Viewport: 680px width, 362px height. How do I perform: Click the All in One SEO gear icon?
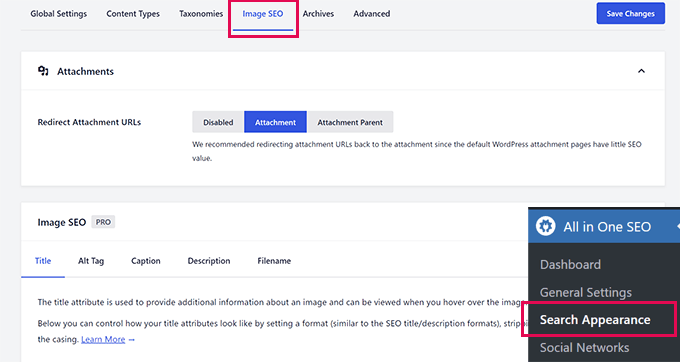(x=546, y=226)
